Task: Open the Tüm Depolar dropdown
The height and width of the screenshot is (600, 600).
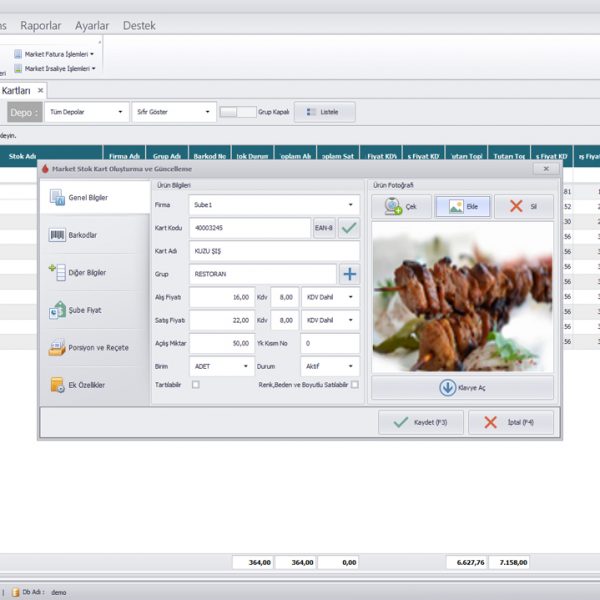Action: tap(86, 112)
